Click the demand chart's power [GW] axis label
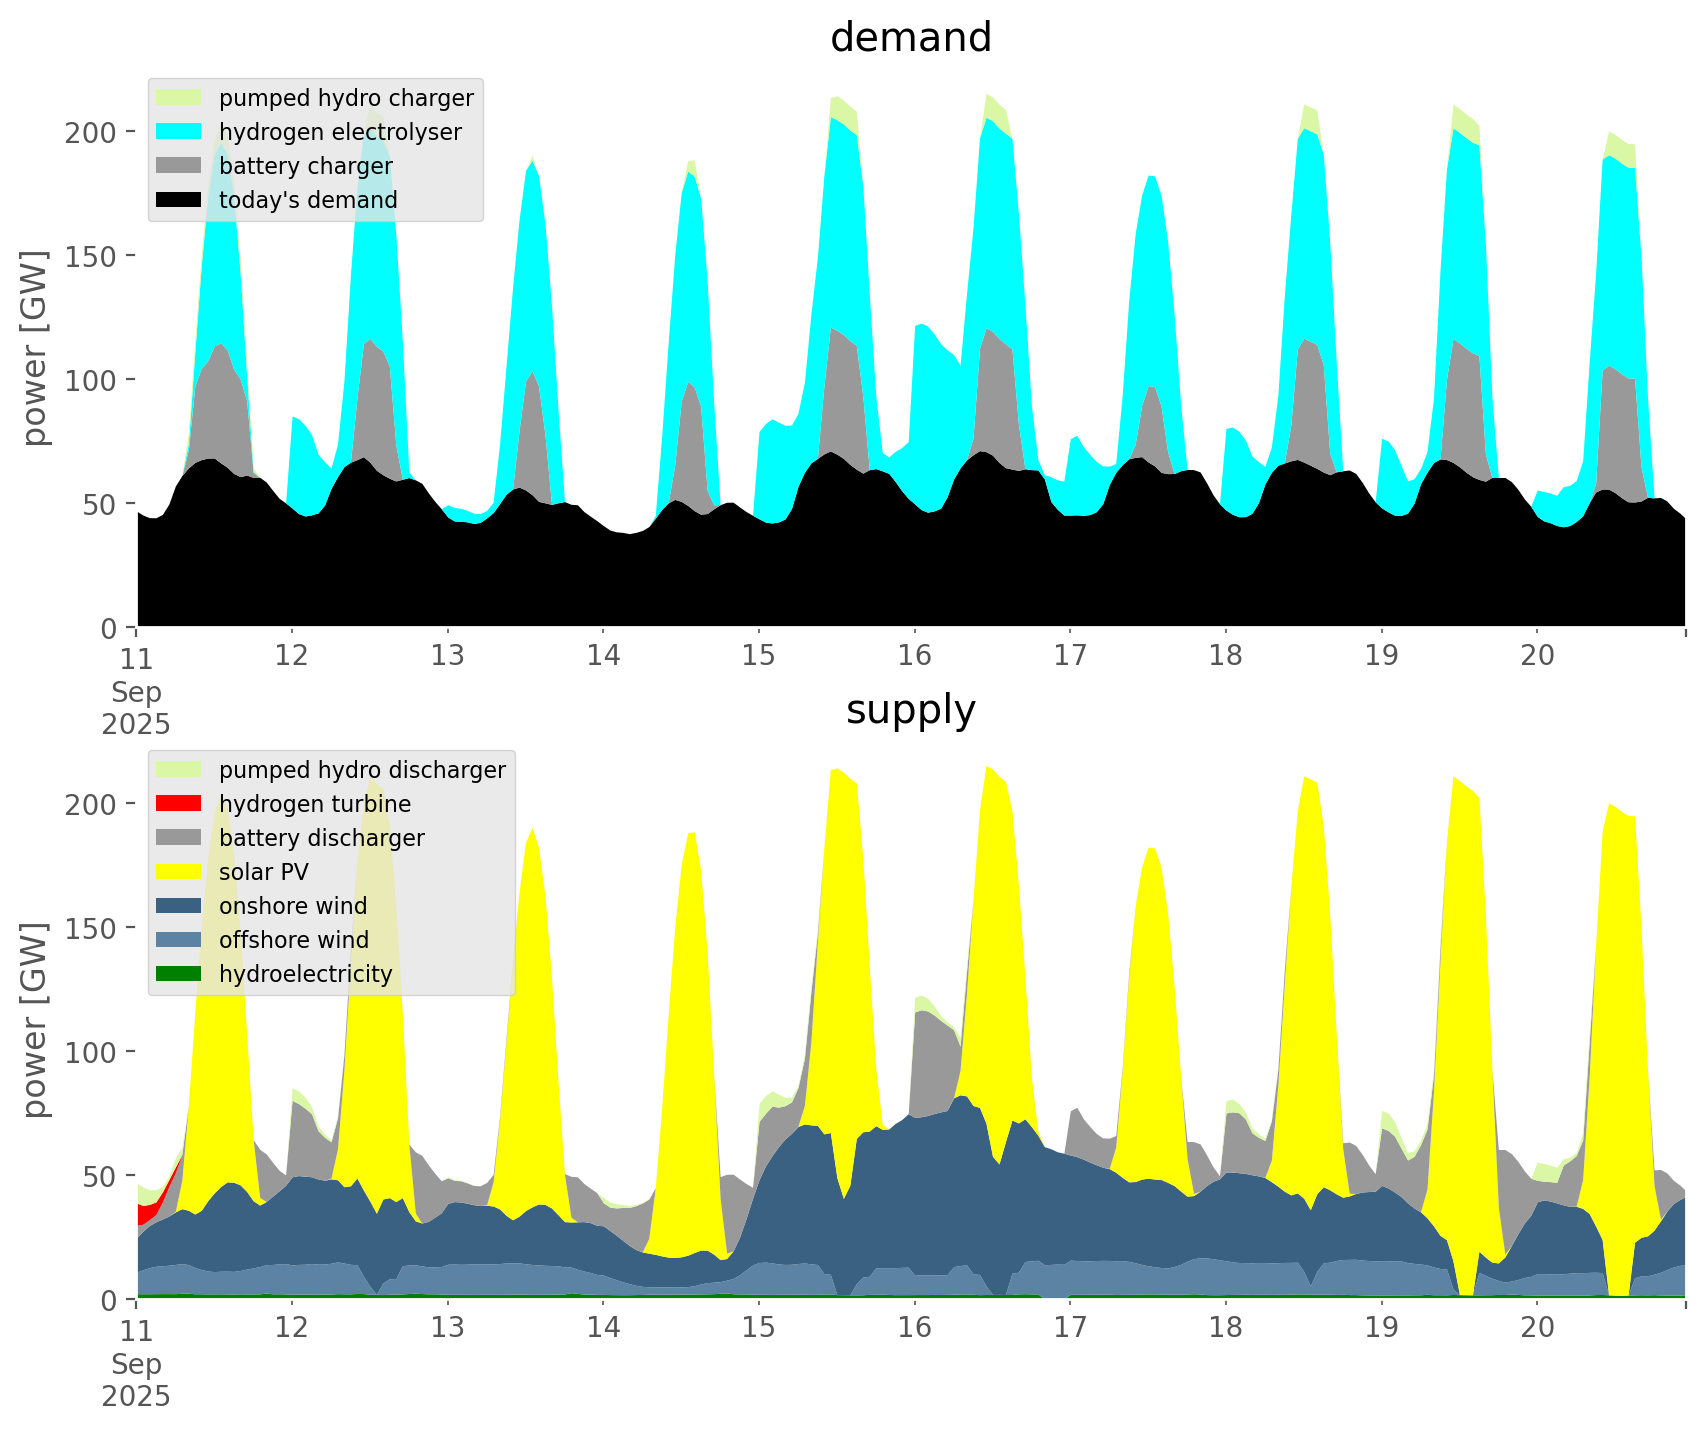Screen dimensions: 1706x1431 pos(36,348)
